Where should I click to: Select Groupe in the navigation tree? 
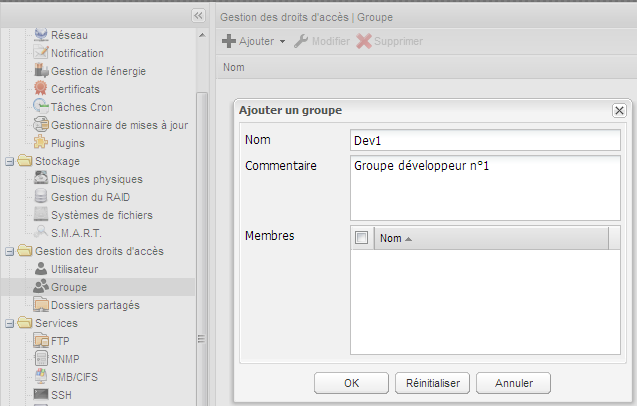[x=68, y=287]
